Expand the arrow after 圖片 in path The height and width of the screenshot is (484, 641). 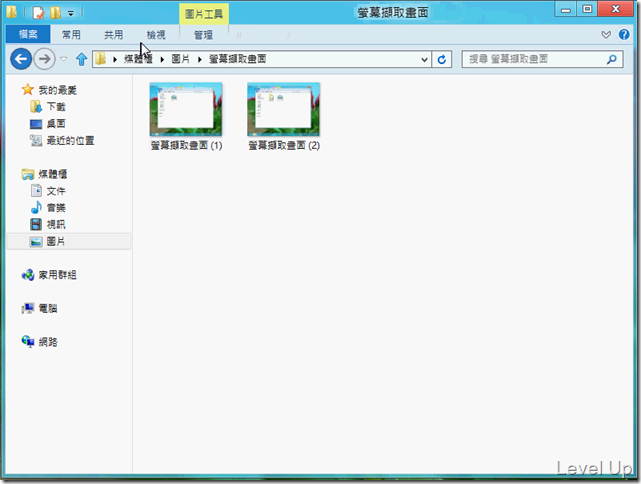[199, 60]
